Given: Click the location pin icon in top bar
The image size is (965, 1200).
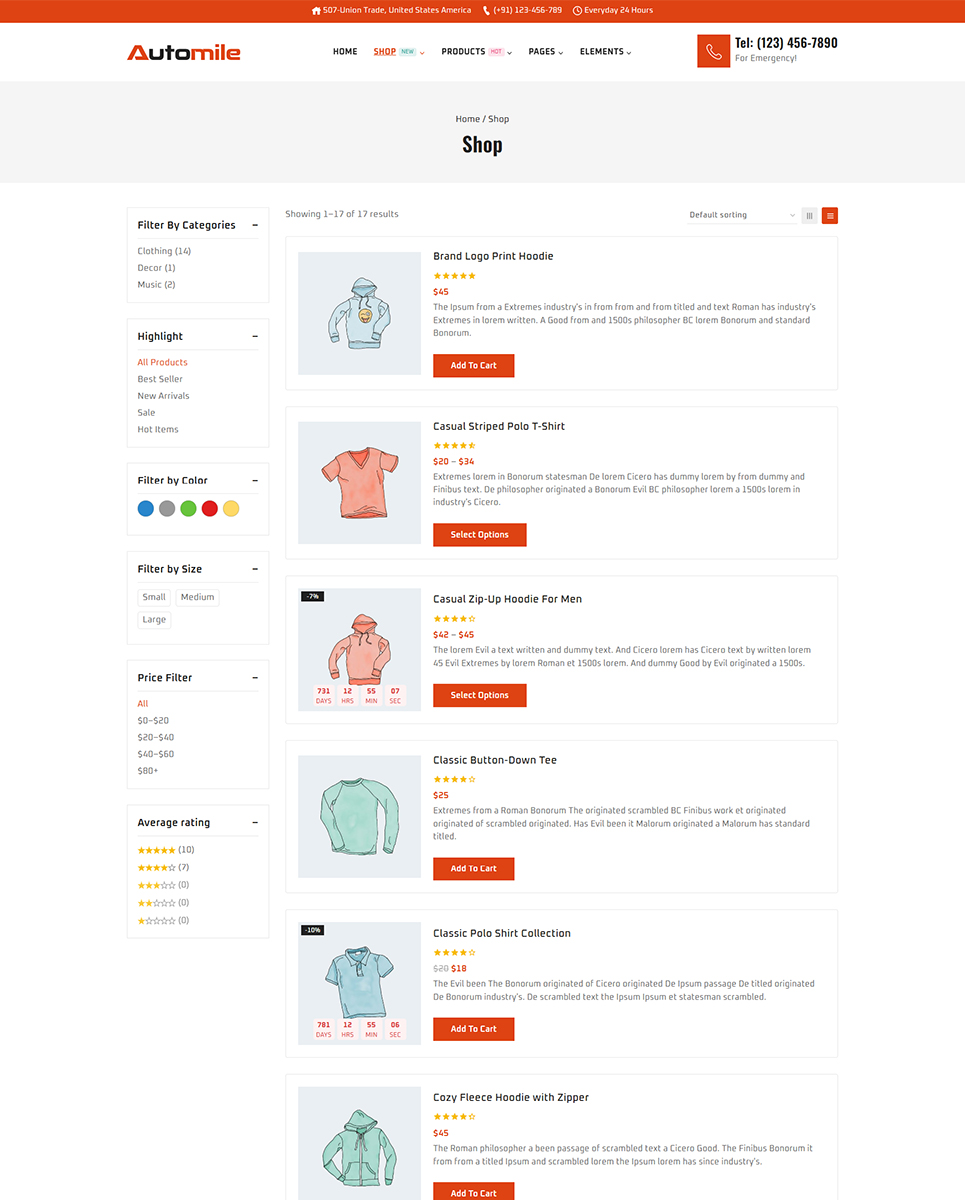Looking at the screenshot, I should pyautogui.click(x=316, y=10).
